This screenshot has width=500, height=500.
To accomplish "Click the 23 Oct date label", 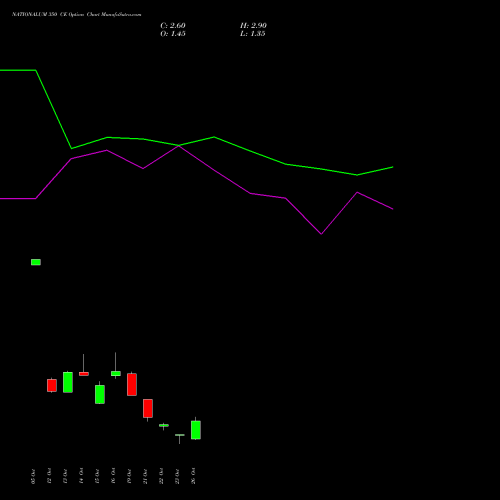I will tap(177, 476).
